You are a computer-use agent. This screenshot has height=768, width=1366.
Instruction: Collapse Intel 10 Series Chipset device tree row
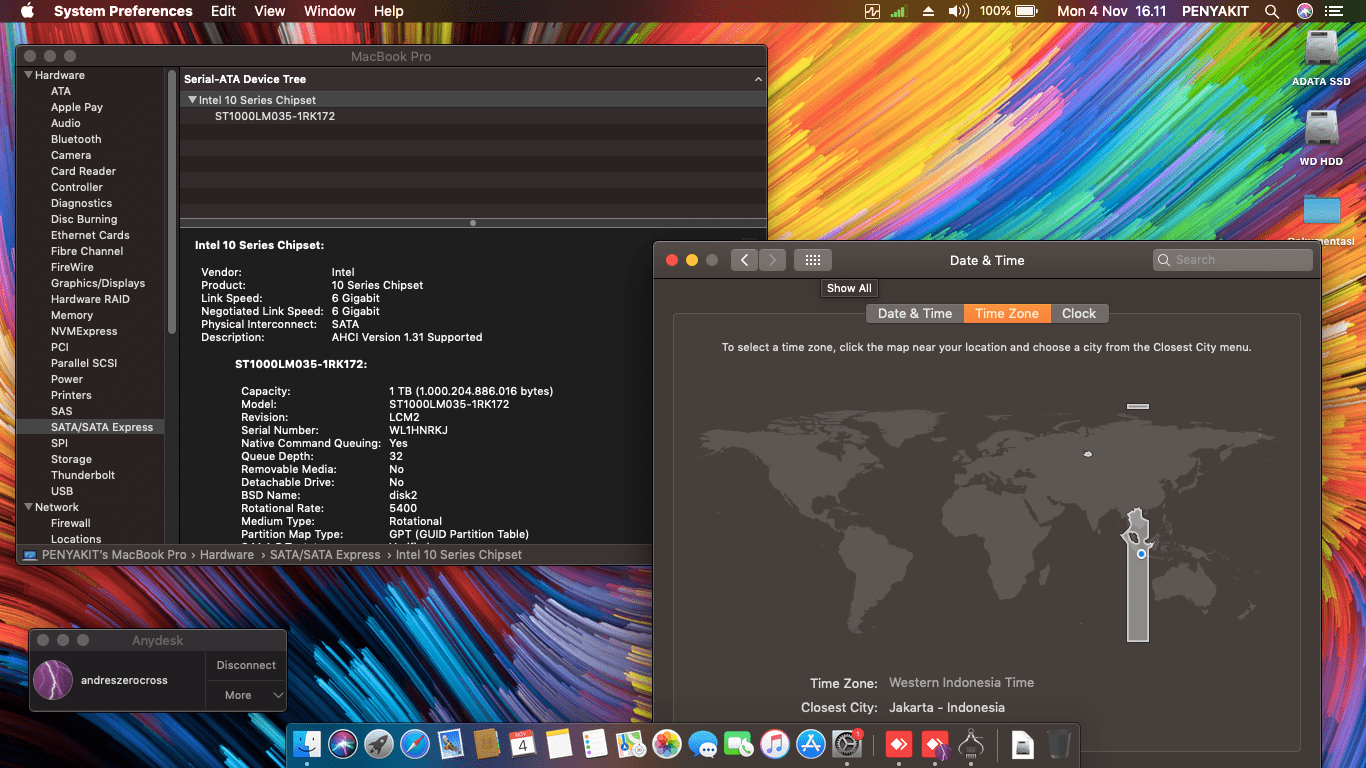[192, 100]
